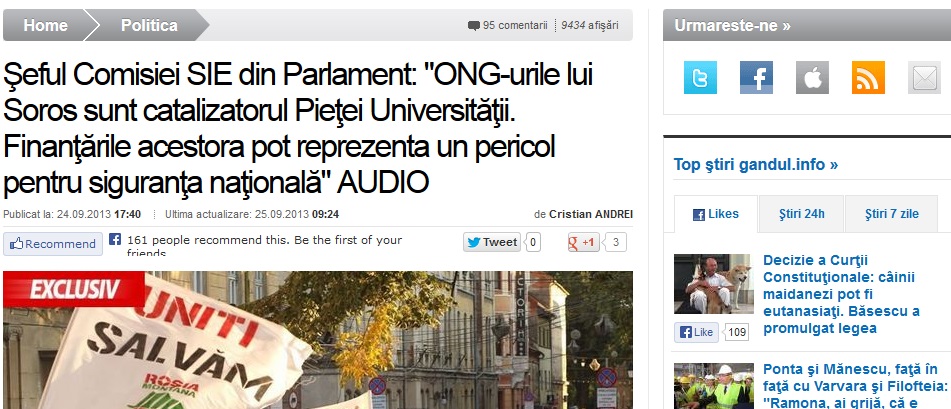Click the Facebook Recommend button
The height and width of the screenshot is (409, 951).
tap(53, 244)
